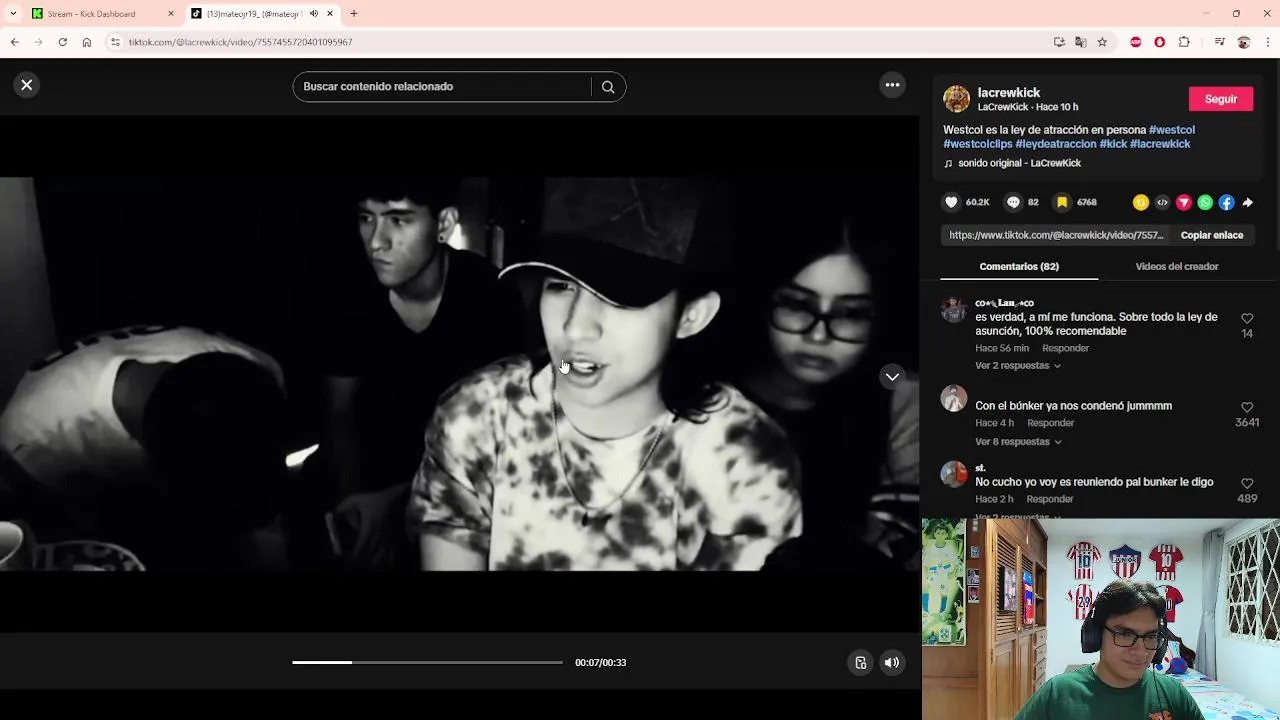This screenshot has height=720, width=1280.
Task: Close the TikTok browser tab
Action: (x=330, y=14)
